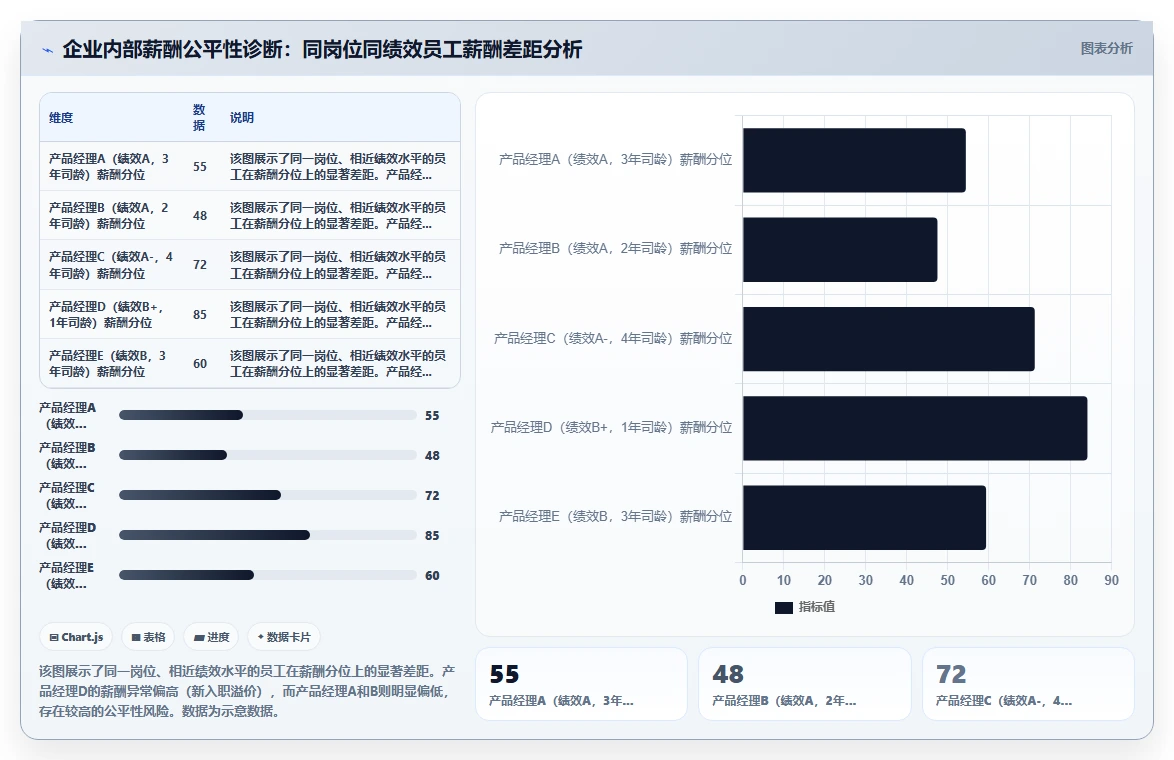Click the value 60 in the table
The height and width of the screenshot is (760, 1174).
[x=200, y=363]
